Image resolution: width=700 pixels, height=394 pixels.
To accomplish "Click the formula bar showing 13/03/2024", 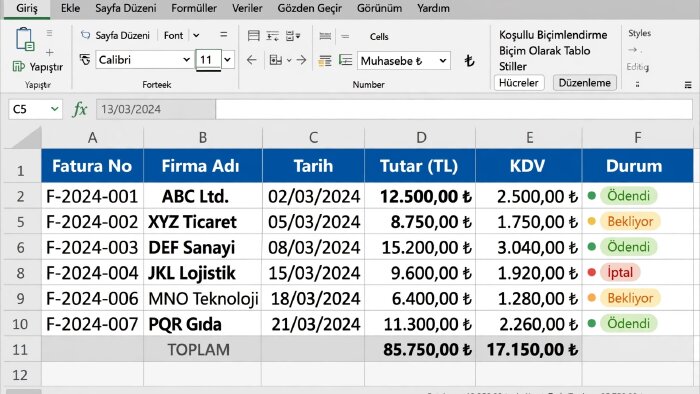I will [394, 109].
